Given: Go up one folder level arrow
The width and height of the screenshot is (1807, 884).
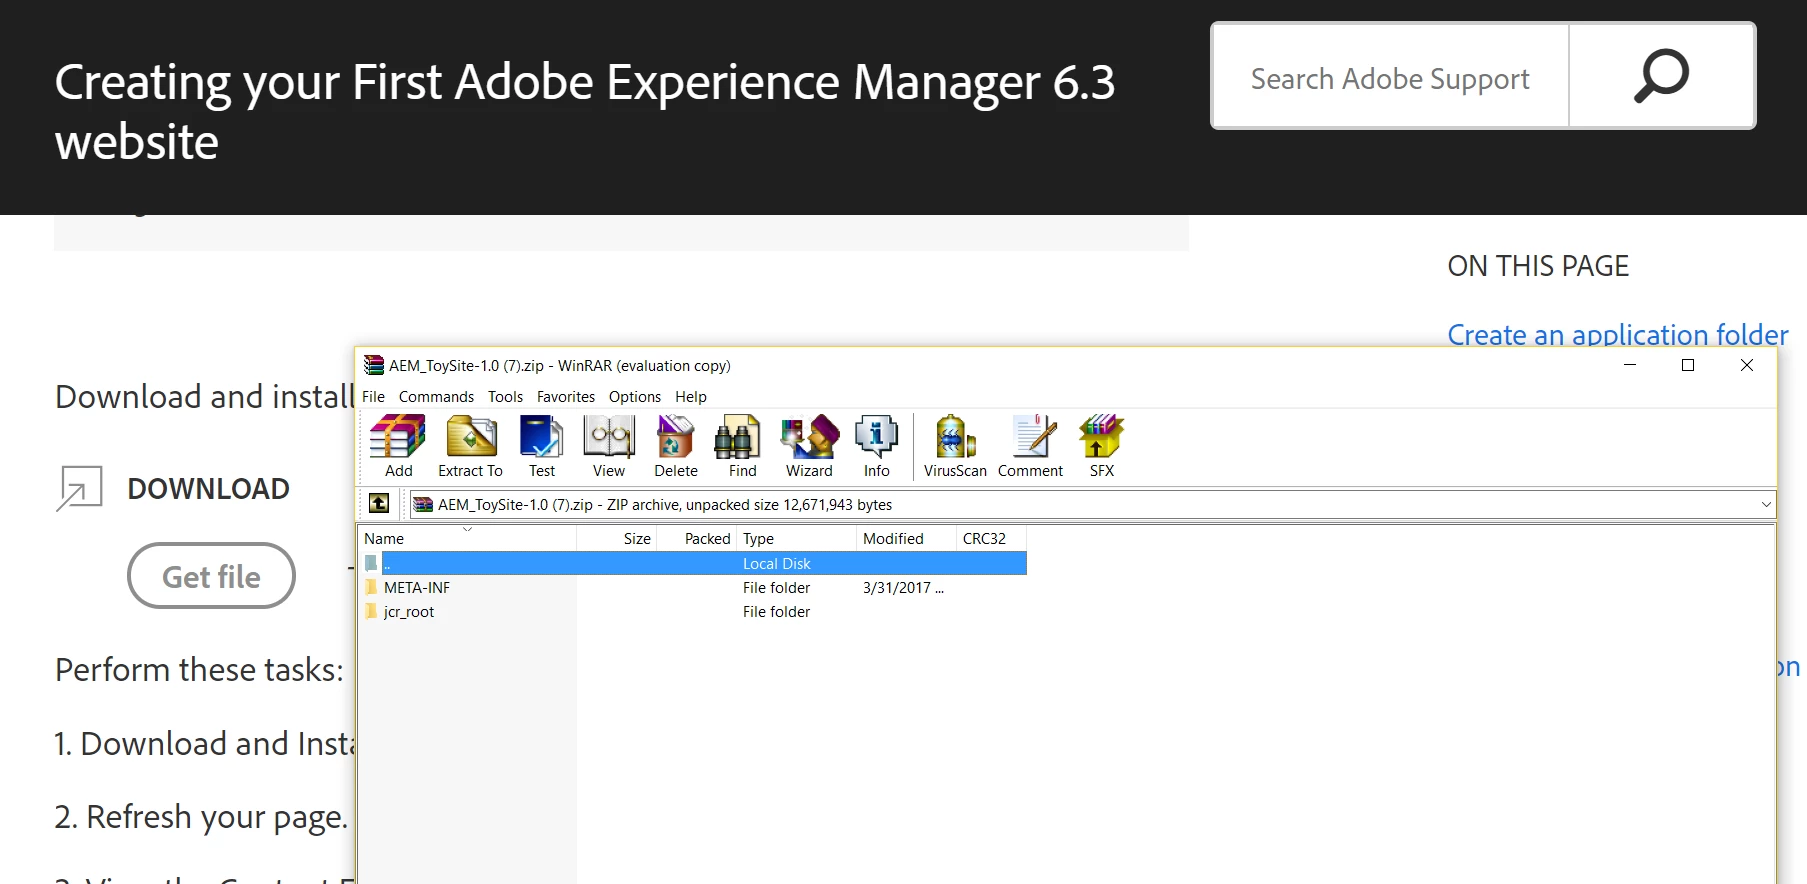Looking at the screenshot, I should tap(379, 504).
